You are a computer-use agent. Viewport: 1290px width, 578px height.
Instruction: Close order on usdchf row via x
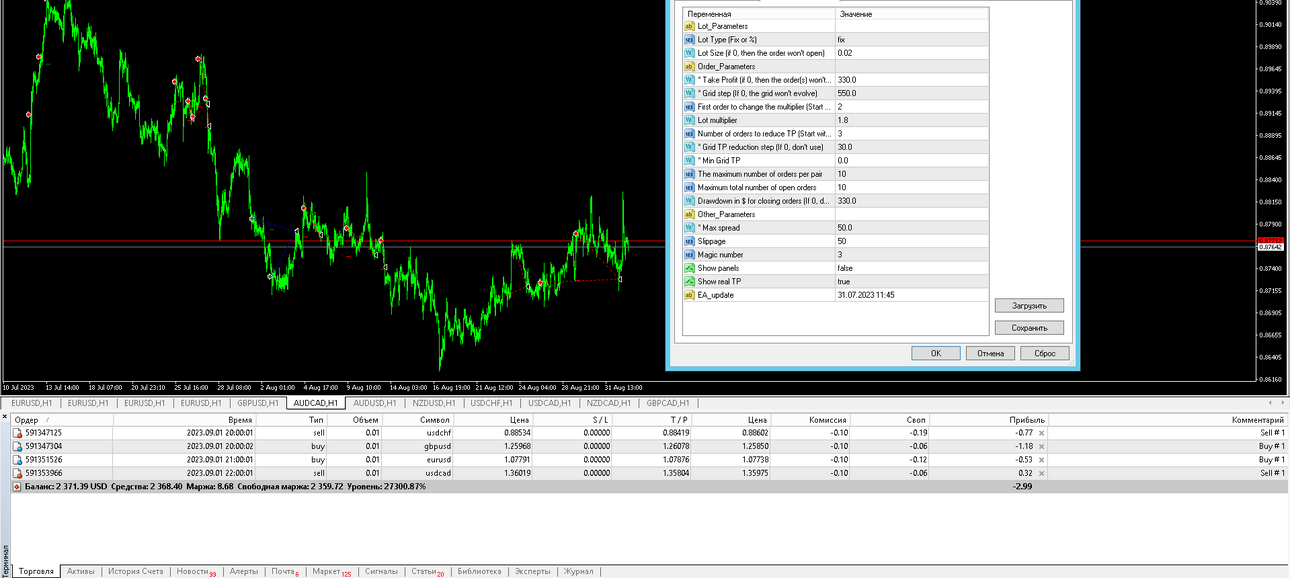tap(1041, 433)
